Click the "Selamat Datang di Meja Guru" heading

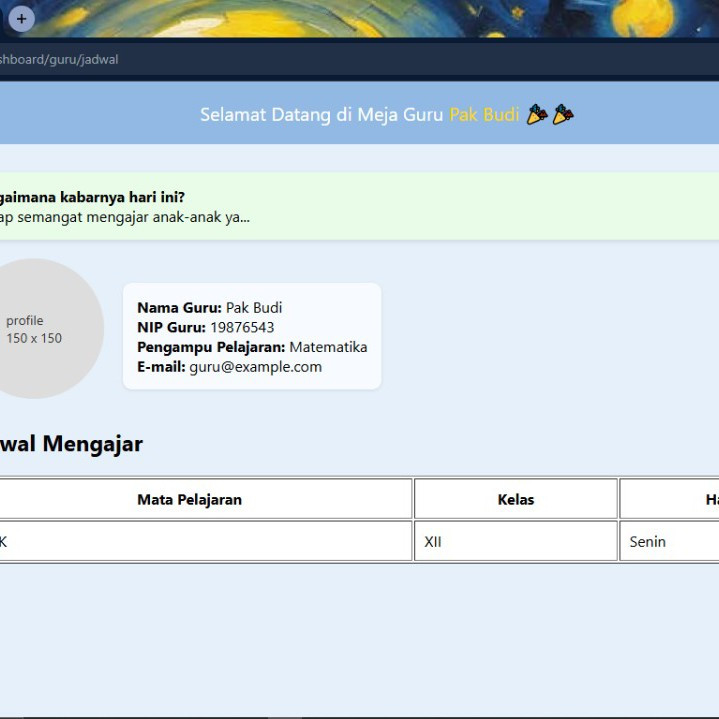(x=321, y=115)
